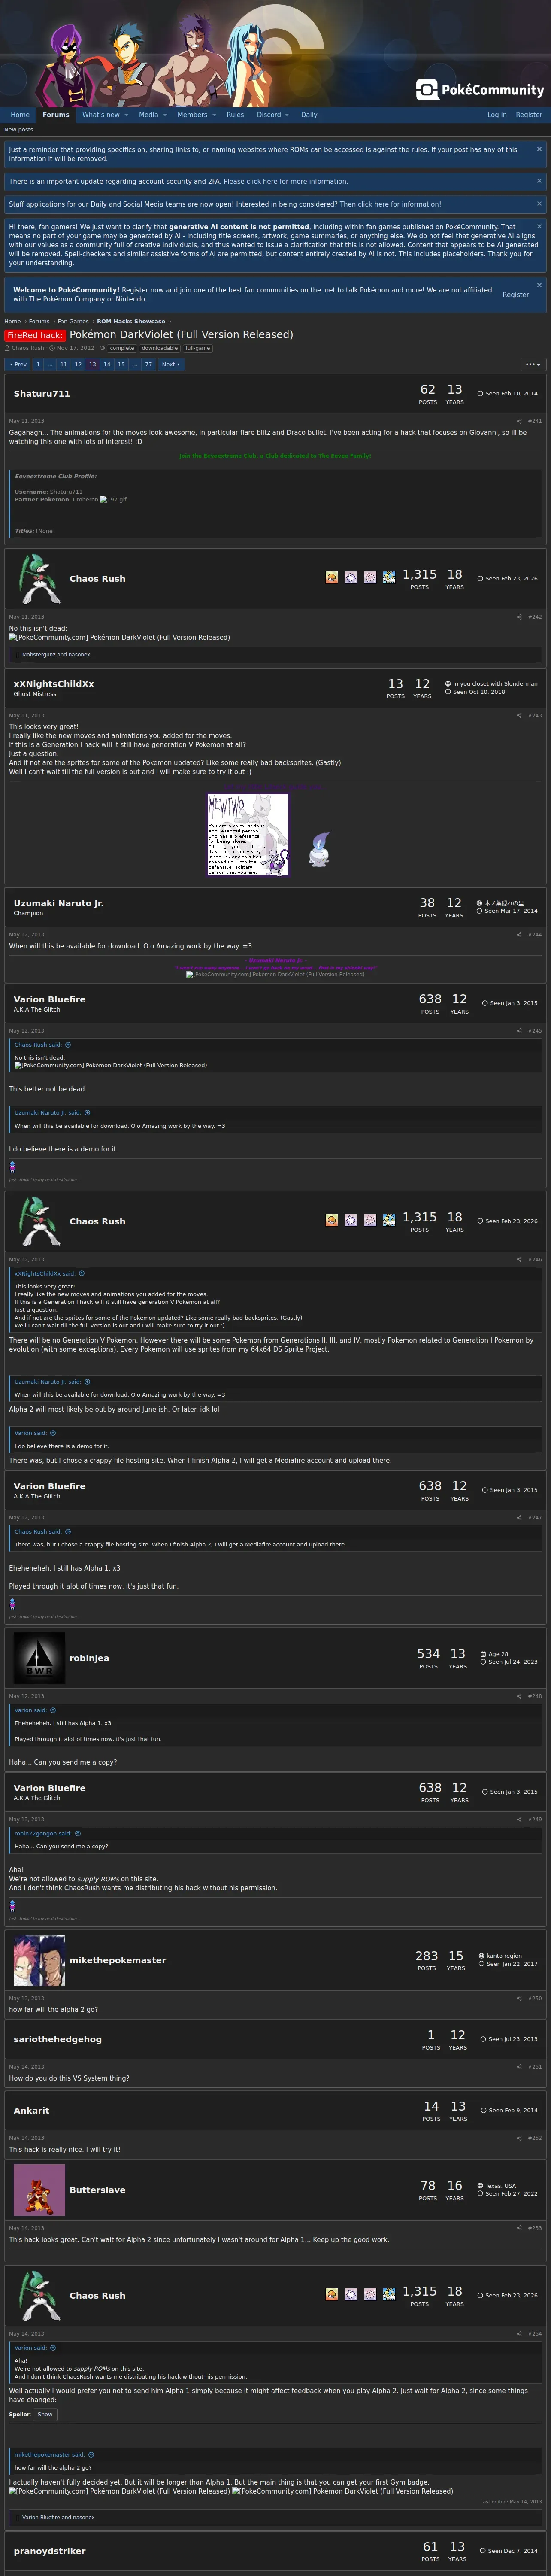This screenshot has width=551, height=2576.
Task: Open Butterslave's avatar image
Action: click(x=39, y=2189)
